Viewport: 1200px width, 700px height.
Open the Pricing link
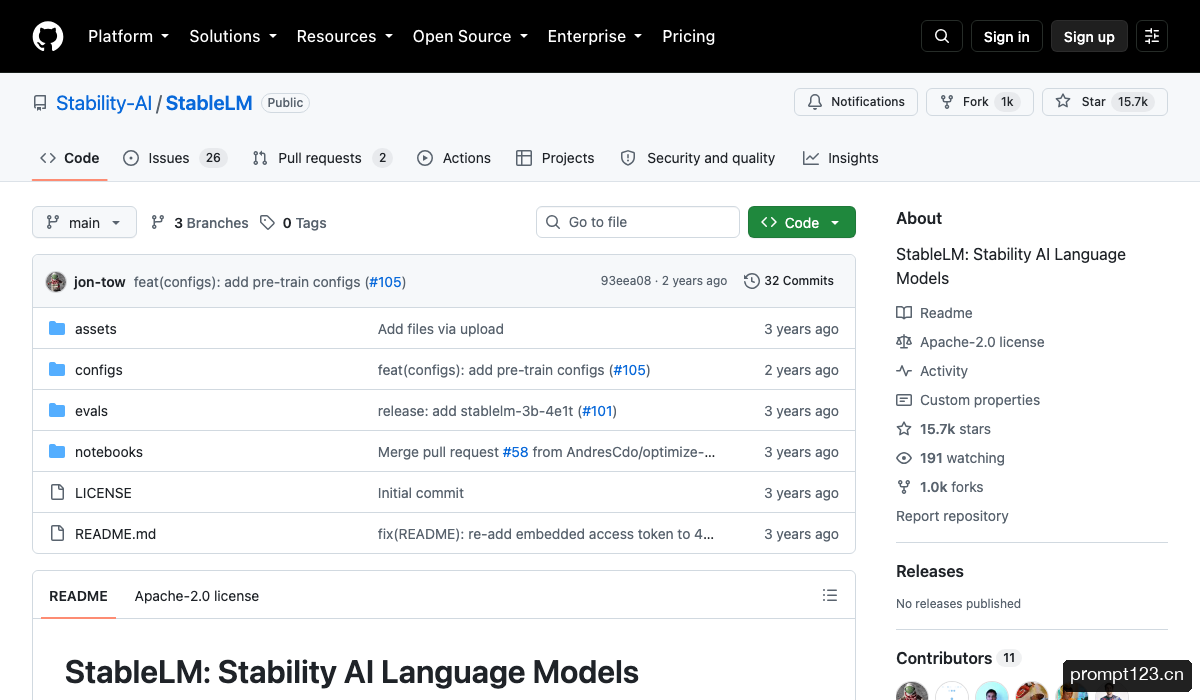[689, 36]
